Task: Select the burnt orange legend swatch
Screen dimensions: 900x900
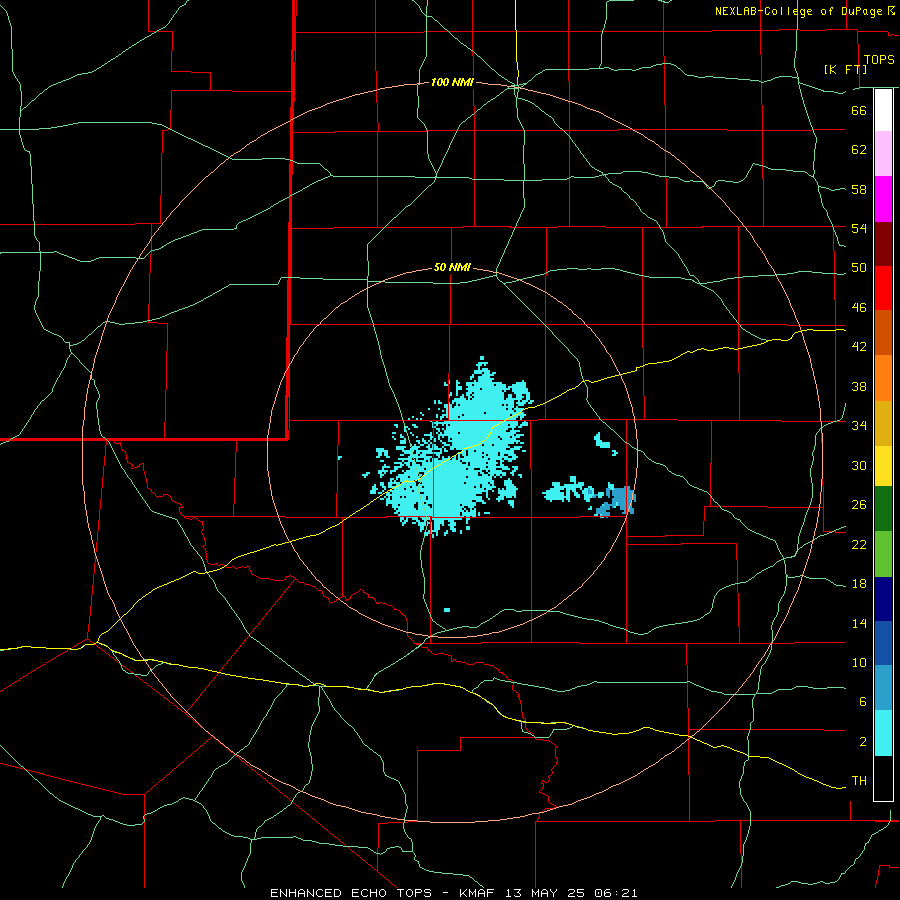Action: pyautogui.click(x=883, y=333)
